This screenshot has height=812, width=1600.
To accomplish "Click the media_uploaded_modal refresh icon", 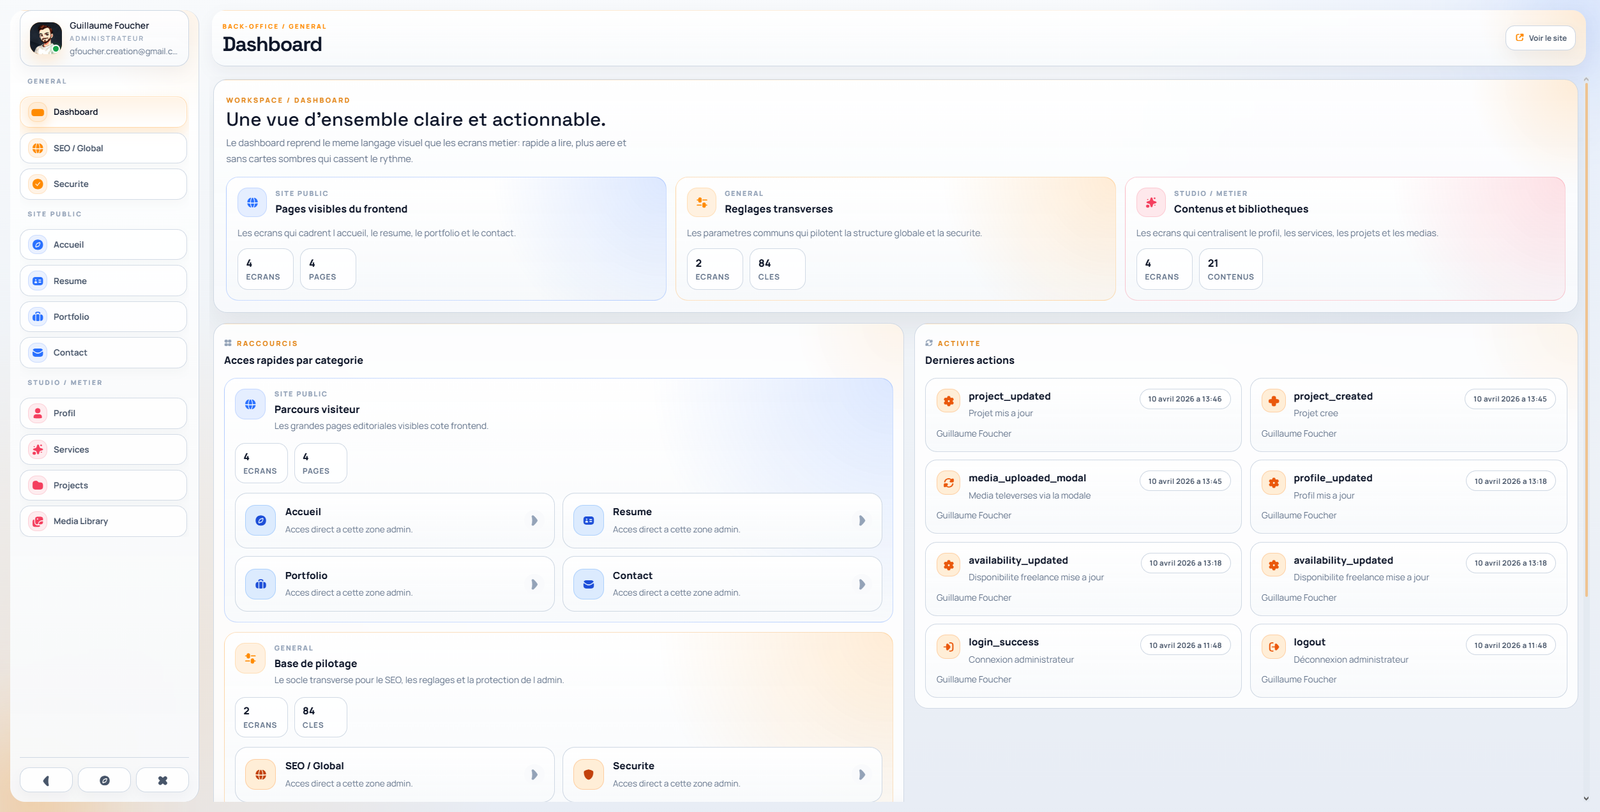I will click(948, 483).
